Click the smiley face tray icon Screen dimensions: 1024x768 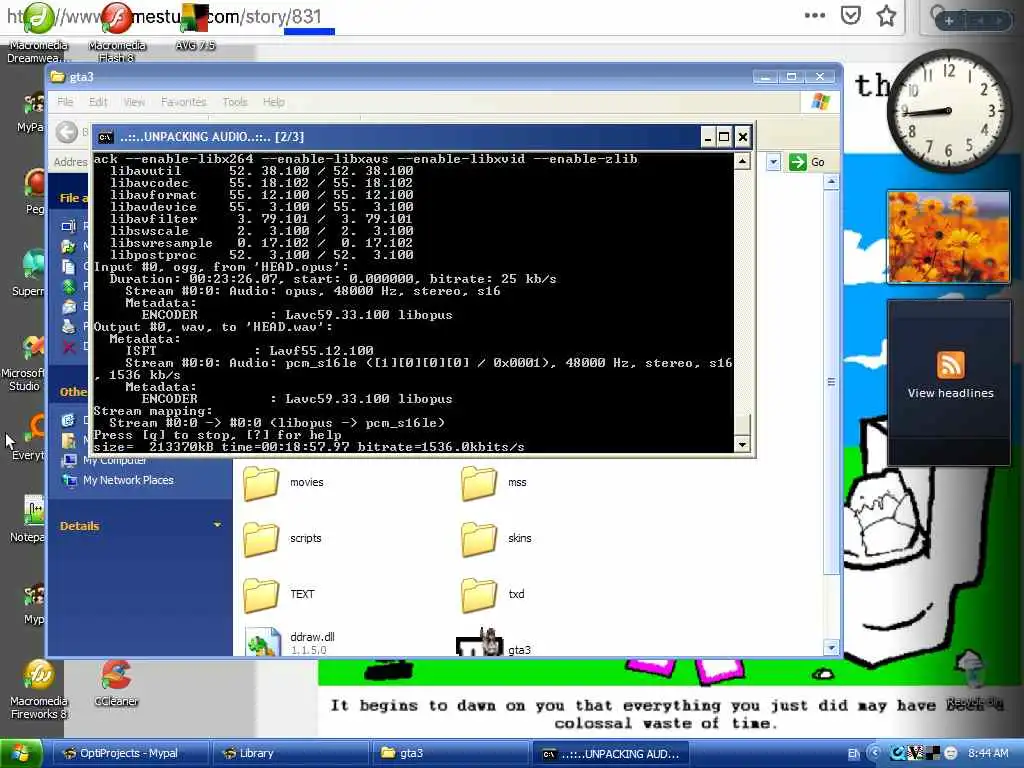point(951,753)
